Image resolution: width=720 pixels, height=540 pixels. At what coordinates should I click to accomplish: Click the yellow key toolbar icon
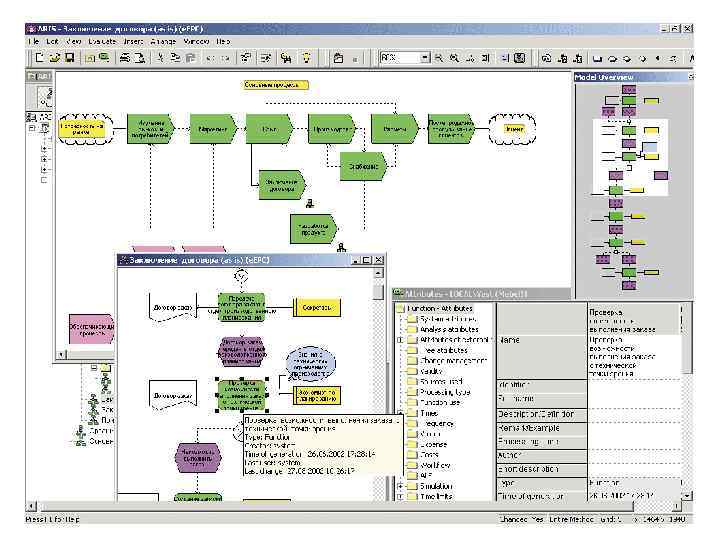coord(286,57)
